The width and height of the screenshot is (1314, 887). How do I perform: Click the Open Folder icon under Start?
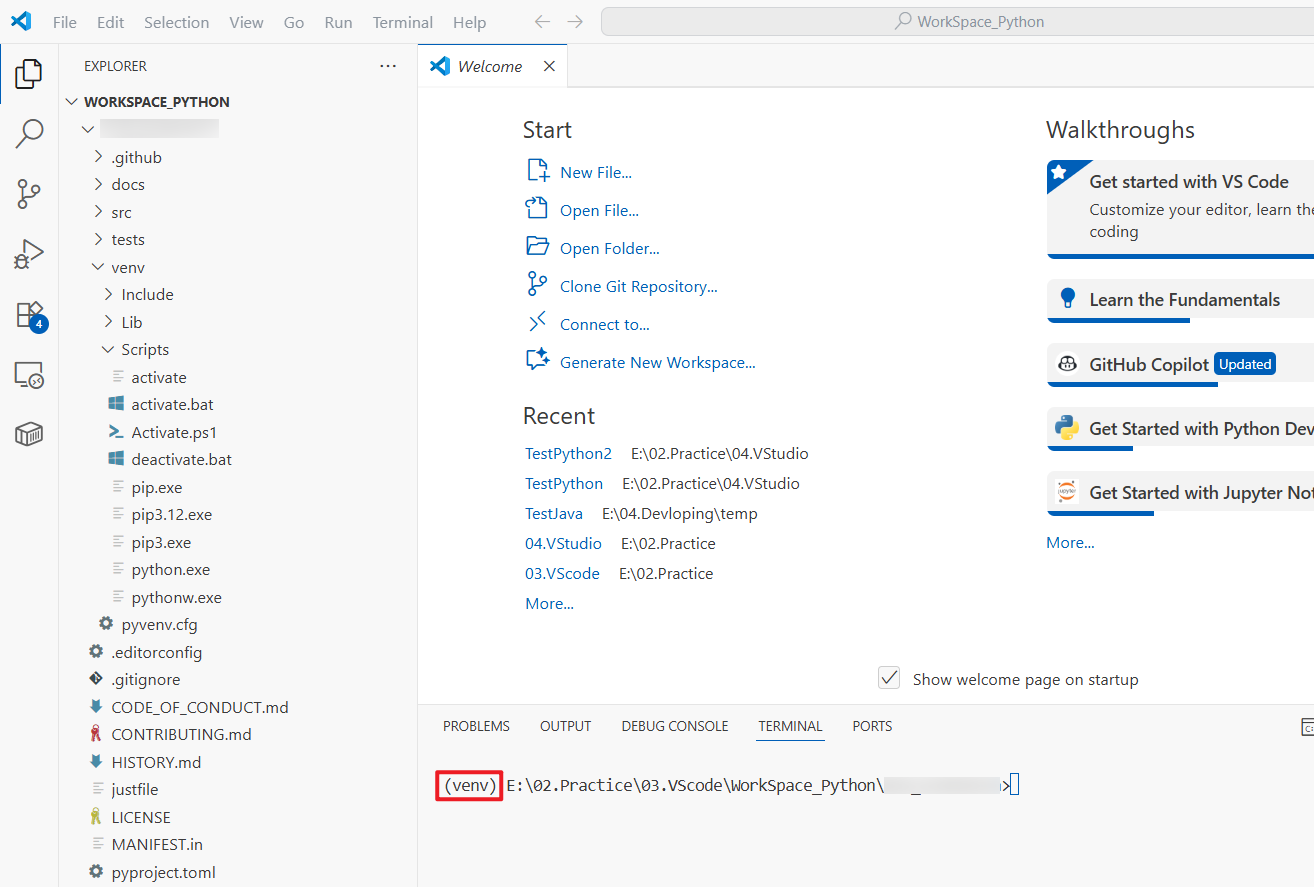tap(538, 247)
